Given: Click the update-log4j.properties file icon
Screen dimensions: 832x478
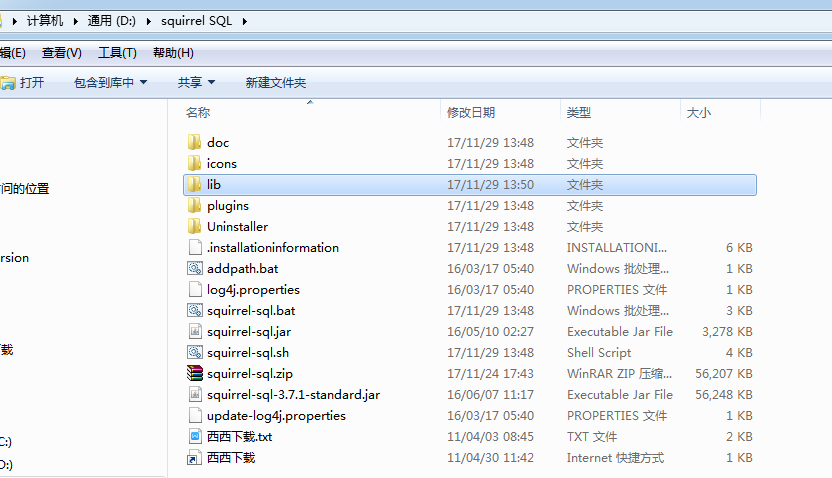Looking at the screenshot, I should 195,415.
